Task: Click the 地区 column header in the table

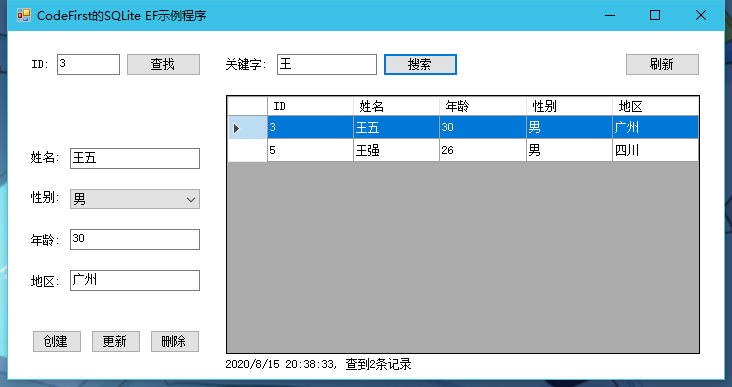Action: (x=655, y=106)
